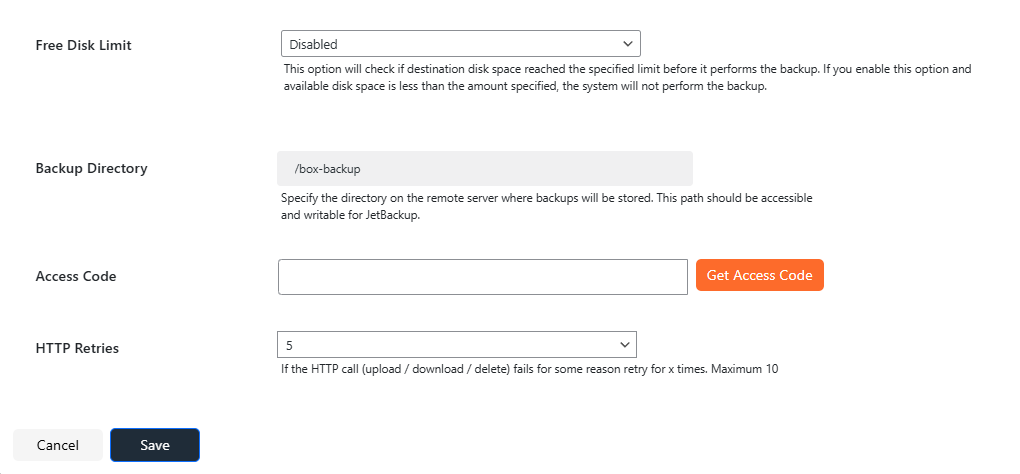Focus the Backup Directory field
Screen dimensions: 1020x474
pos(485,169)
